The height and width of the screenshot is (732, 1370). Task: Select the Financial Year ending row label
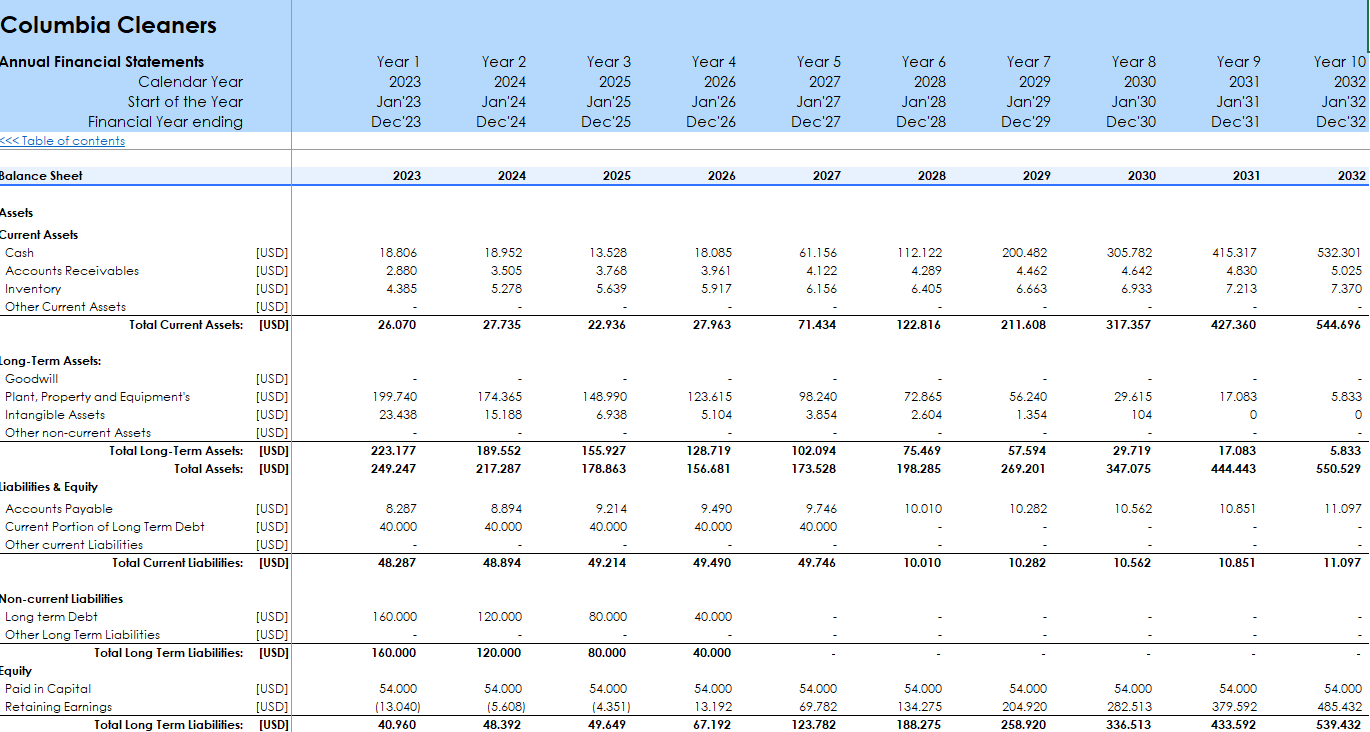tap(165, 122)
